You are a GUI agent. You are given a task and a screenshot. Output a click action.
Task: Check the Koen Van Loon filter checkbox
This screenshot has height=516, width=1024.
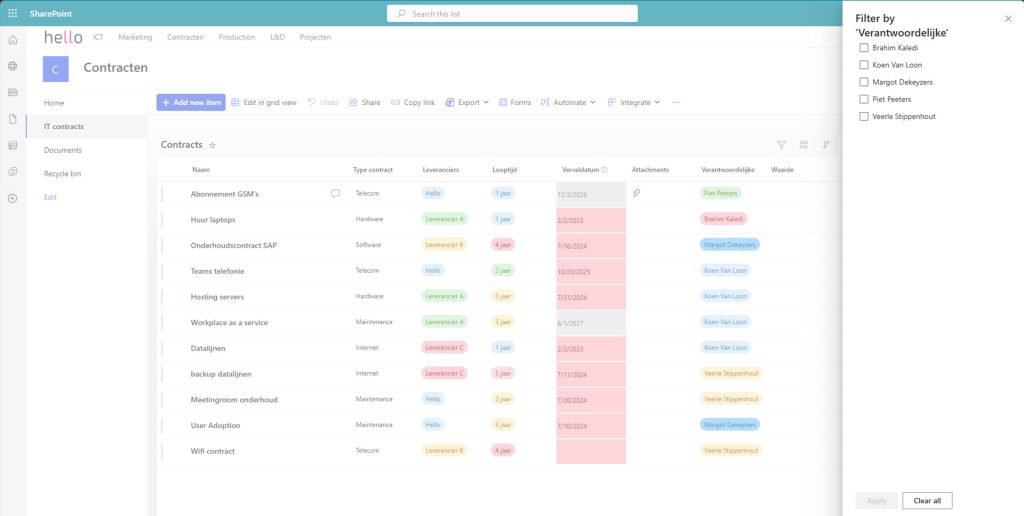[864, 65]
